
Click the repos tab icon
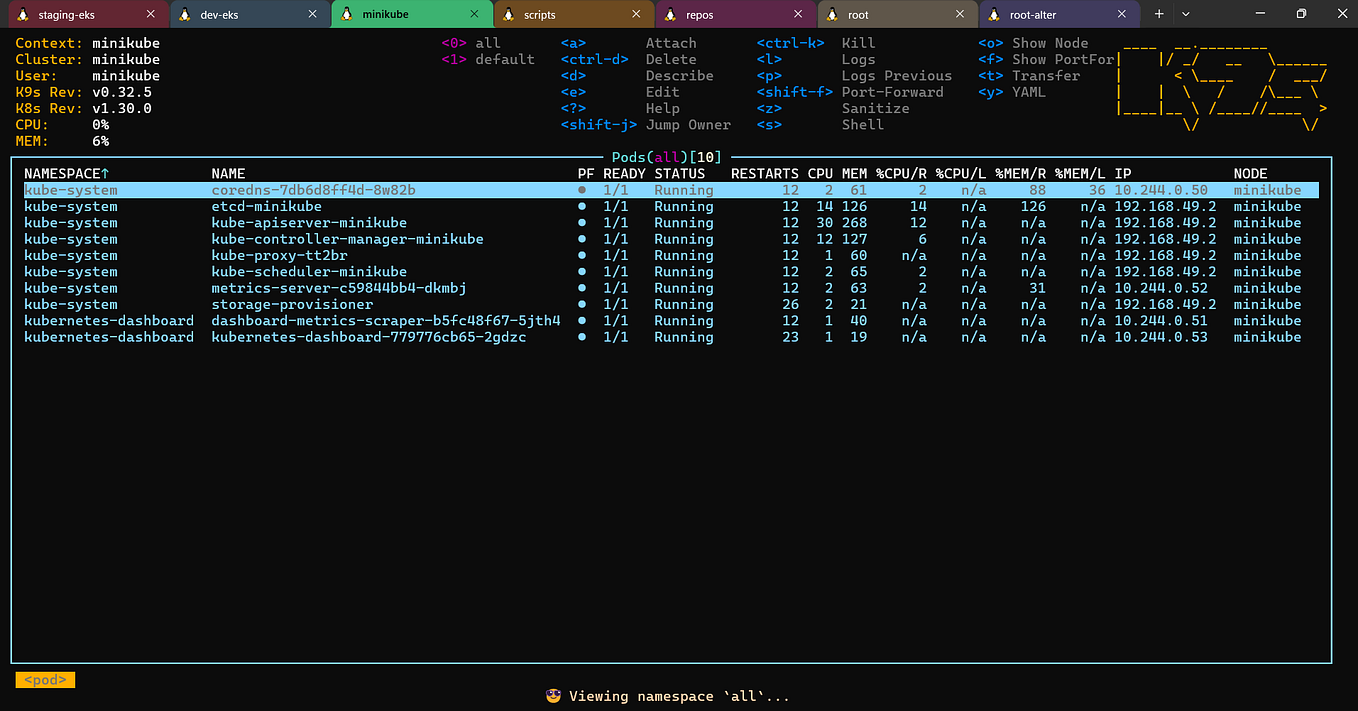[x=669, y=14]
